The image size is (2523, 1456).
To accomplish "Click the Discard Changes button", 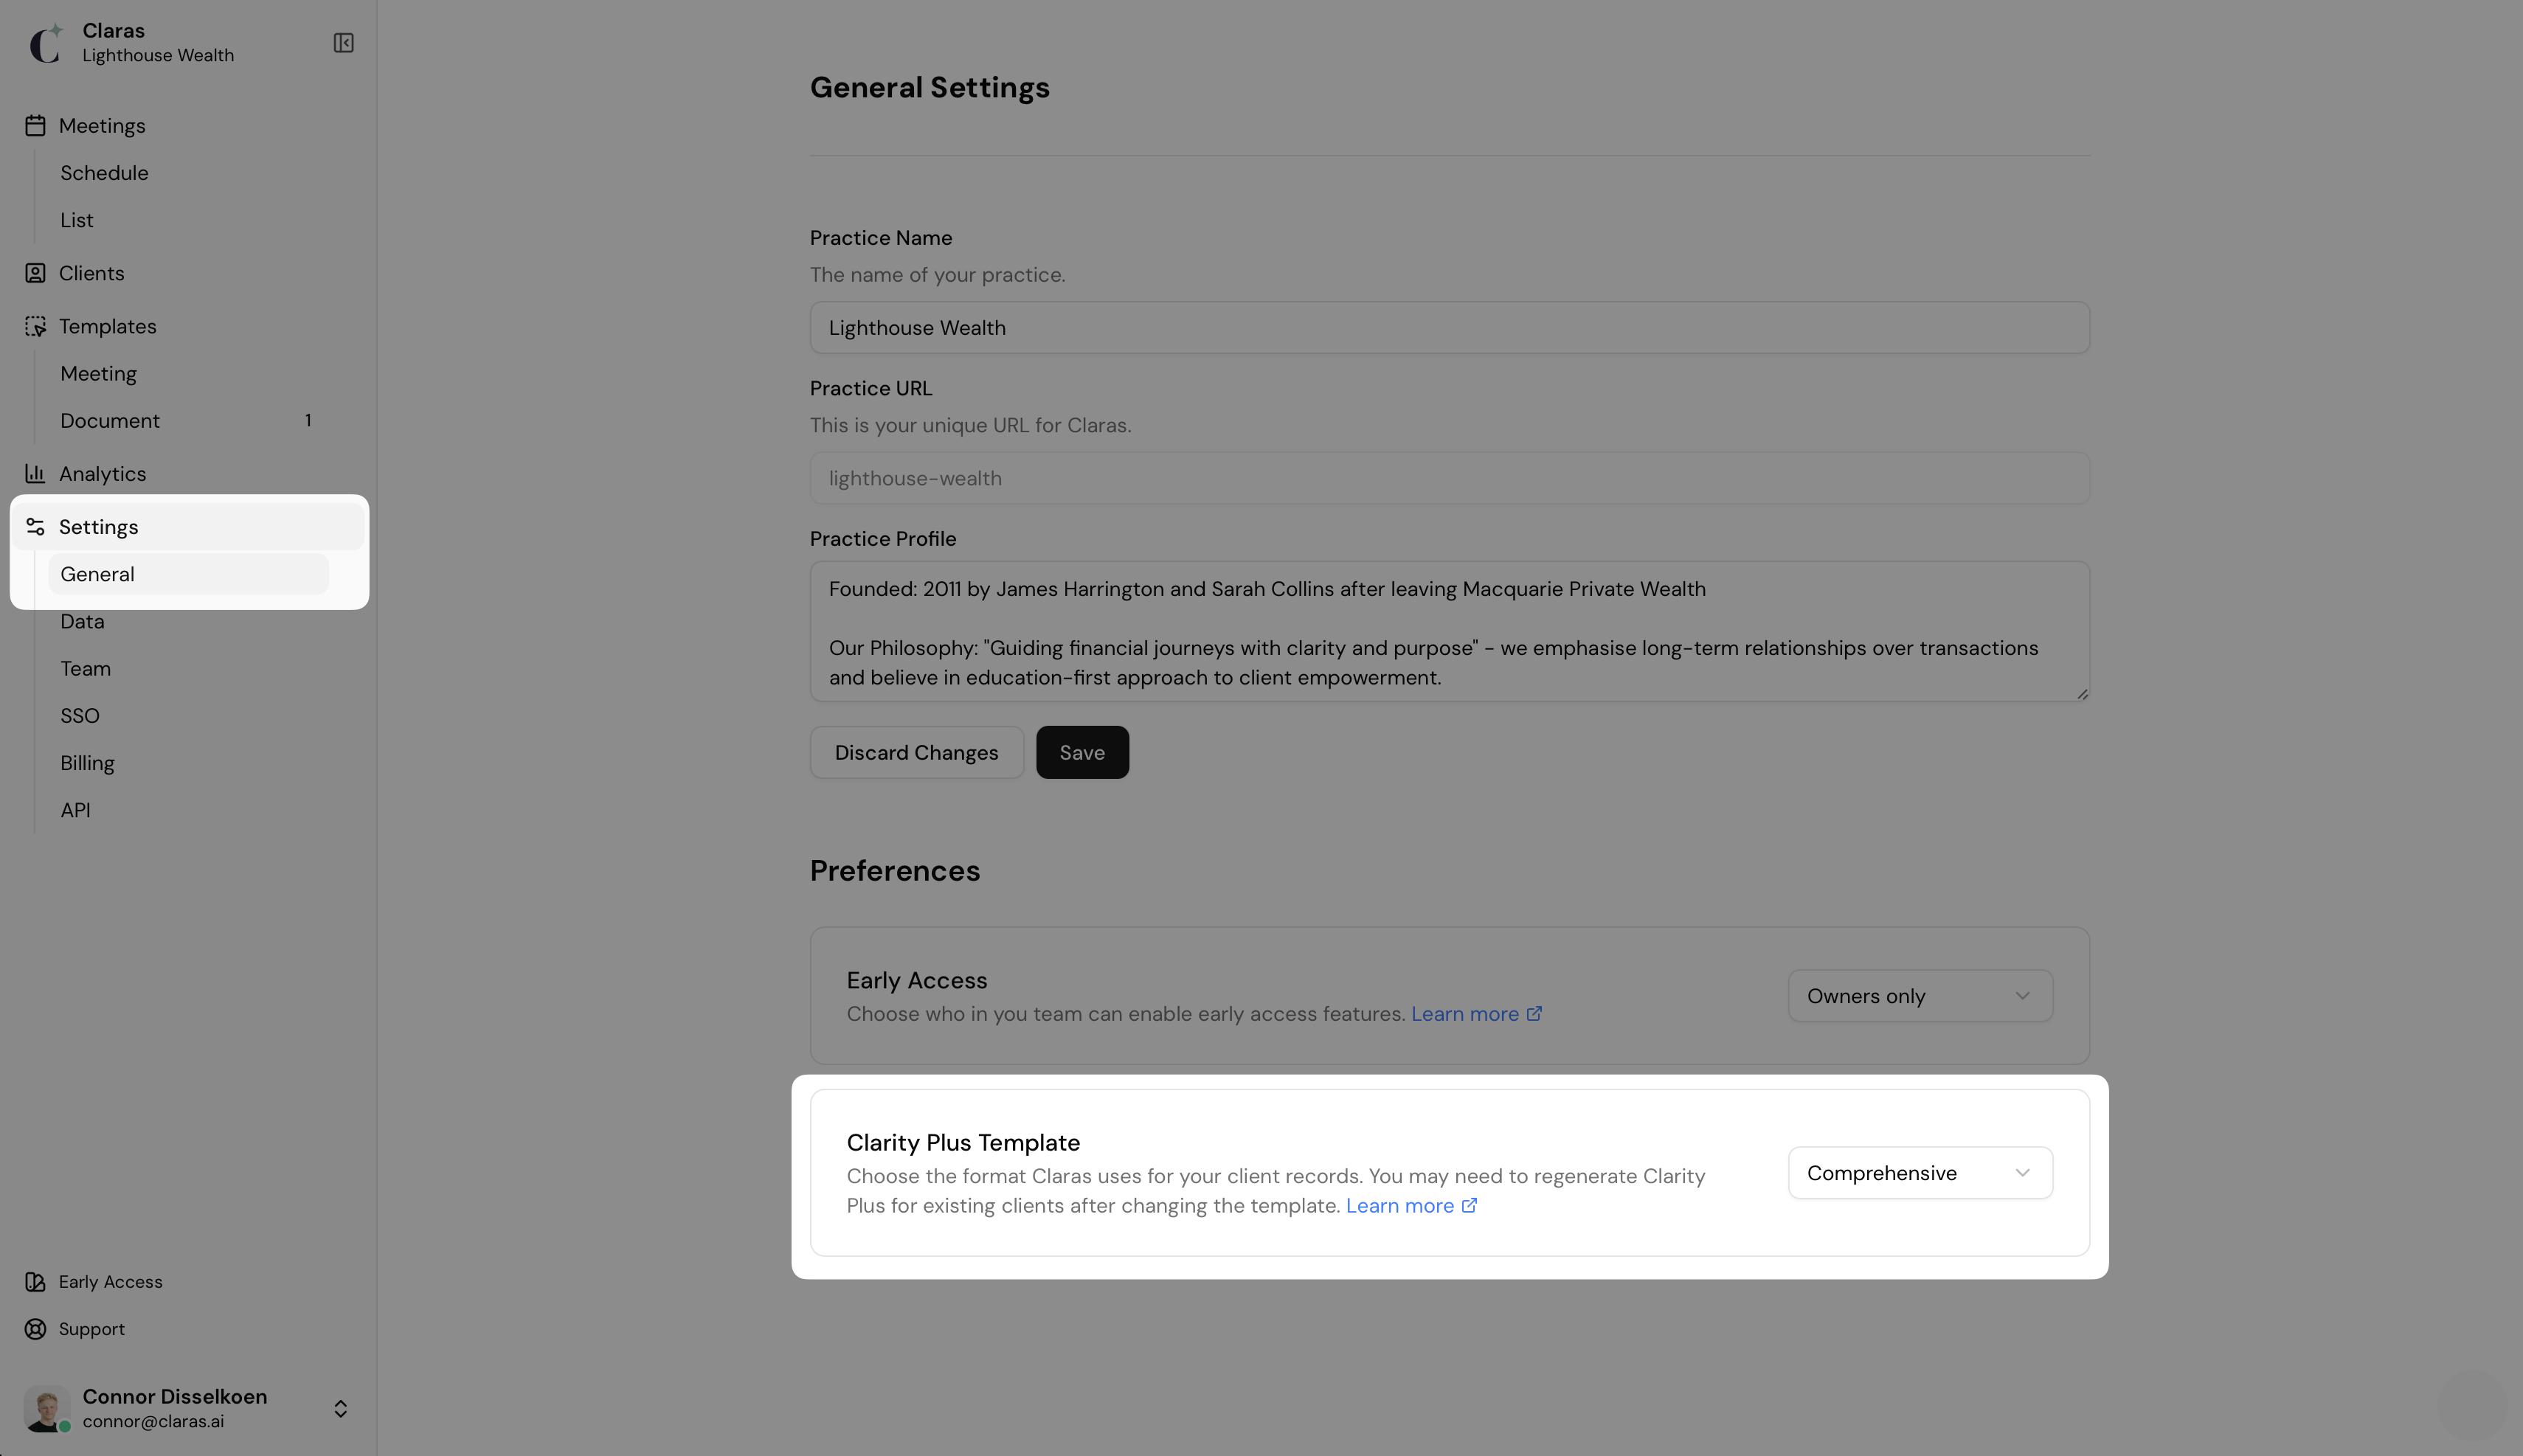I will tap(916, 753).
